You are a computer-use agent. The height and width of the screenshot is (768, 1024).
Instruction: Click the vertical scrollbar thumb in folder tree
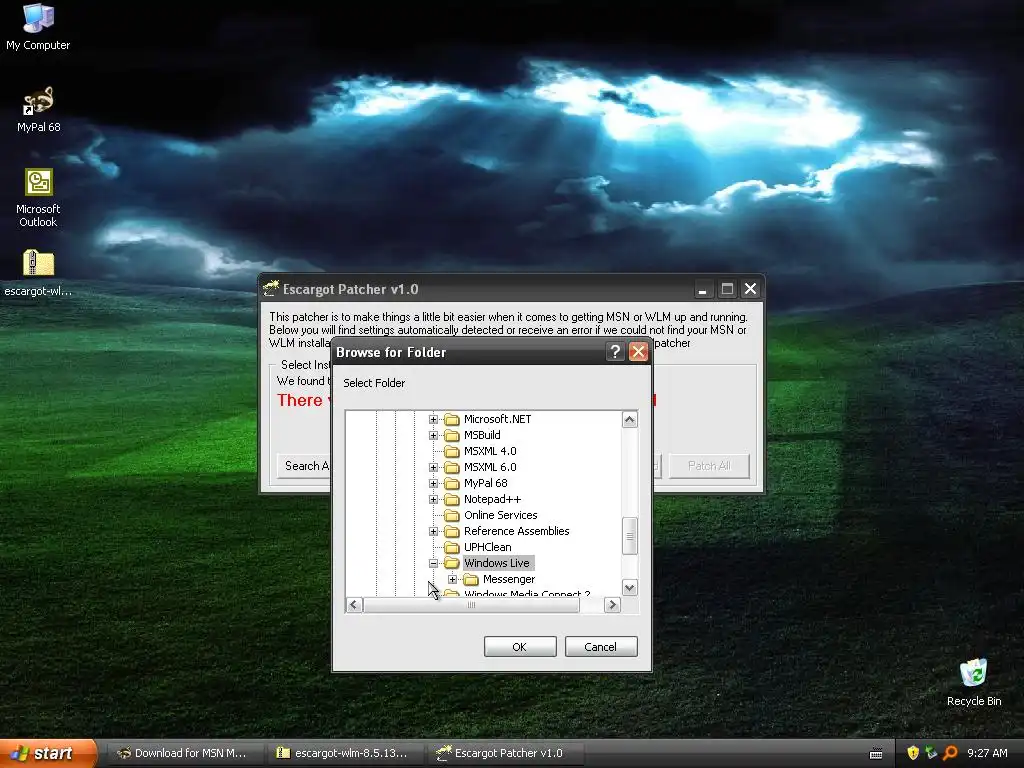tap(630, 536)
